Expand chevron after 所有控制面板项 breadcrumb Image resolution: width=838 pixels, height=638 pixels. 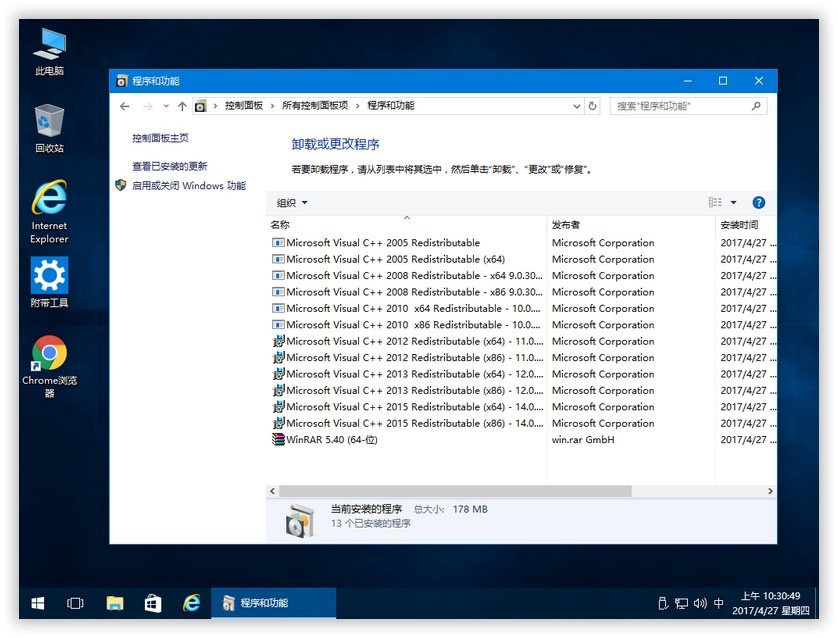[x=358, y=106]
